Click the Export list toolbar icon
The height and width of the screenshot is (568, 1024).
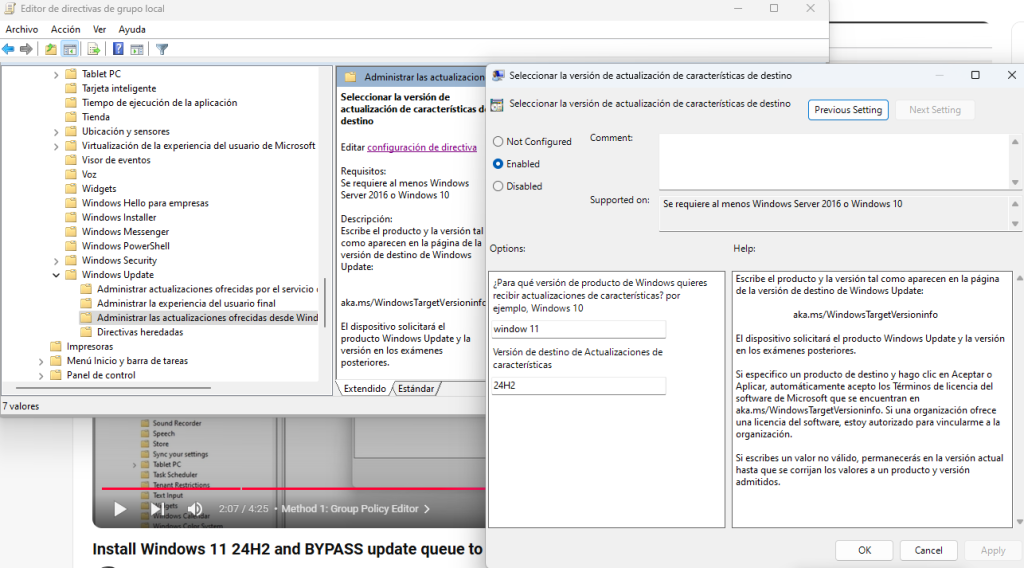[x=94, y=49]
